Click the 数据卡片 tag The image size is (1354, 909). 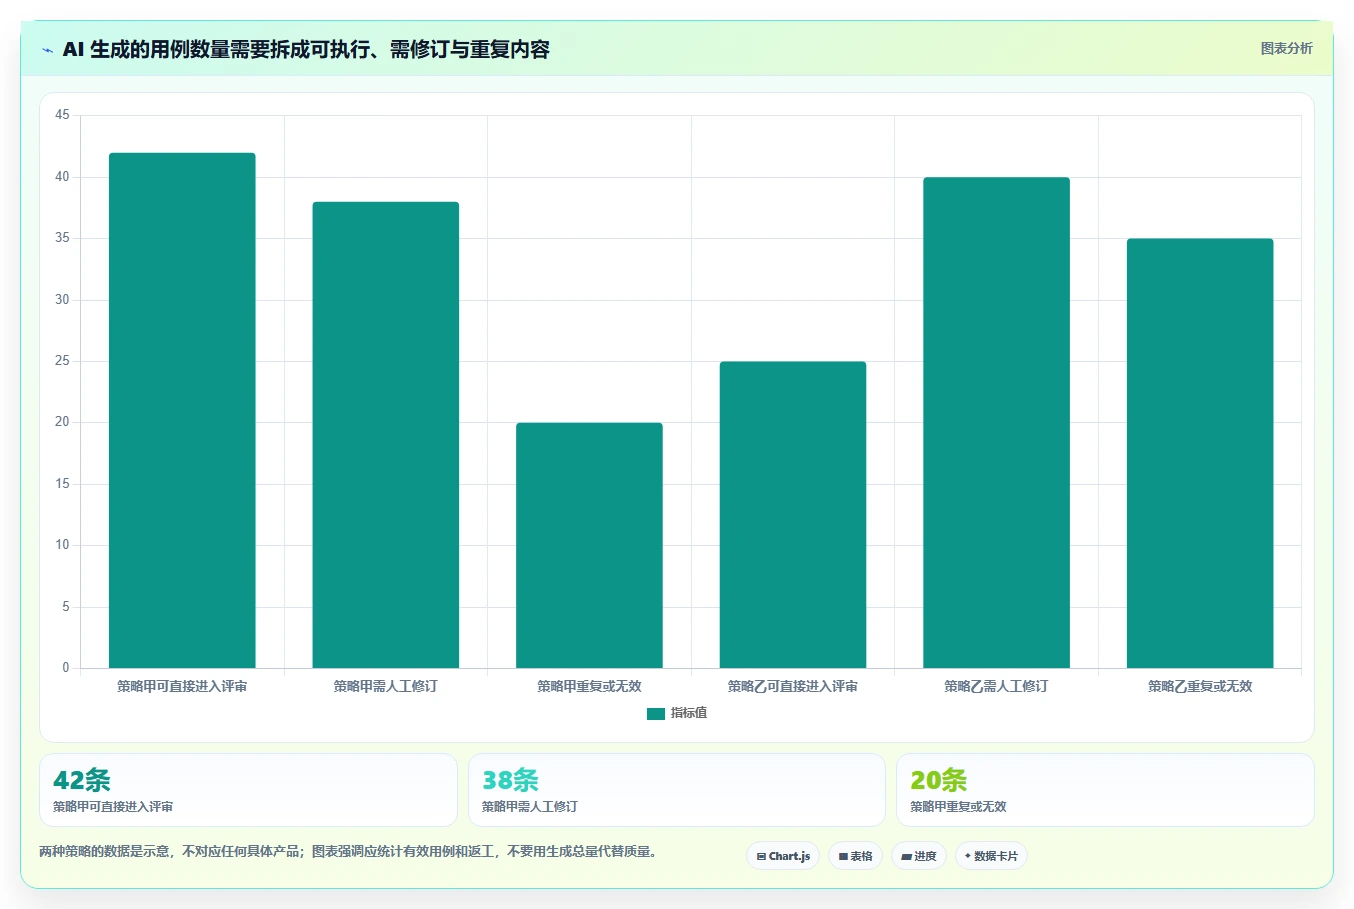coord(991,856)
